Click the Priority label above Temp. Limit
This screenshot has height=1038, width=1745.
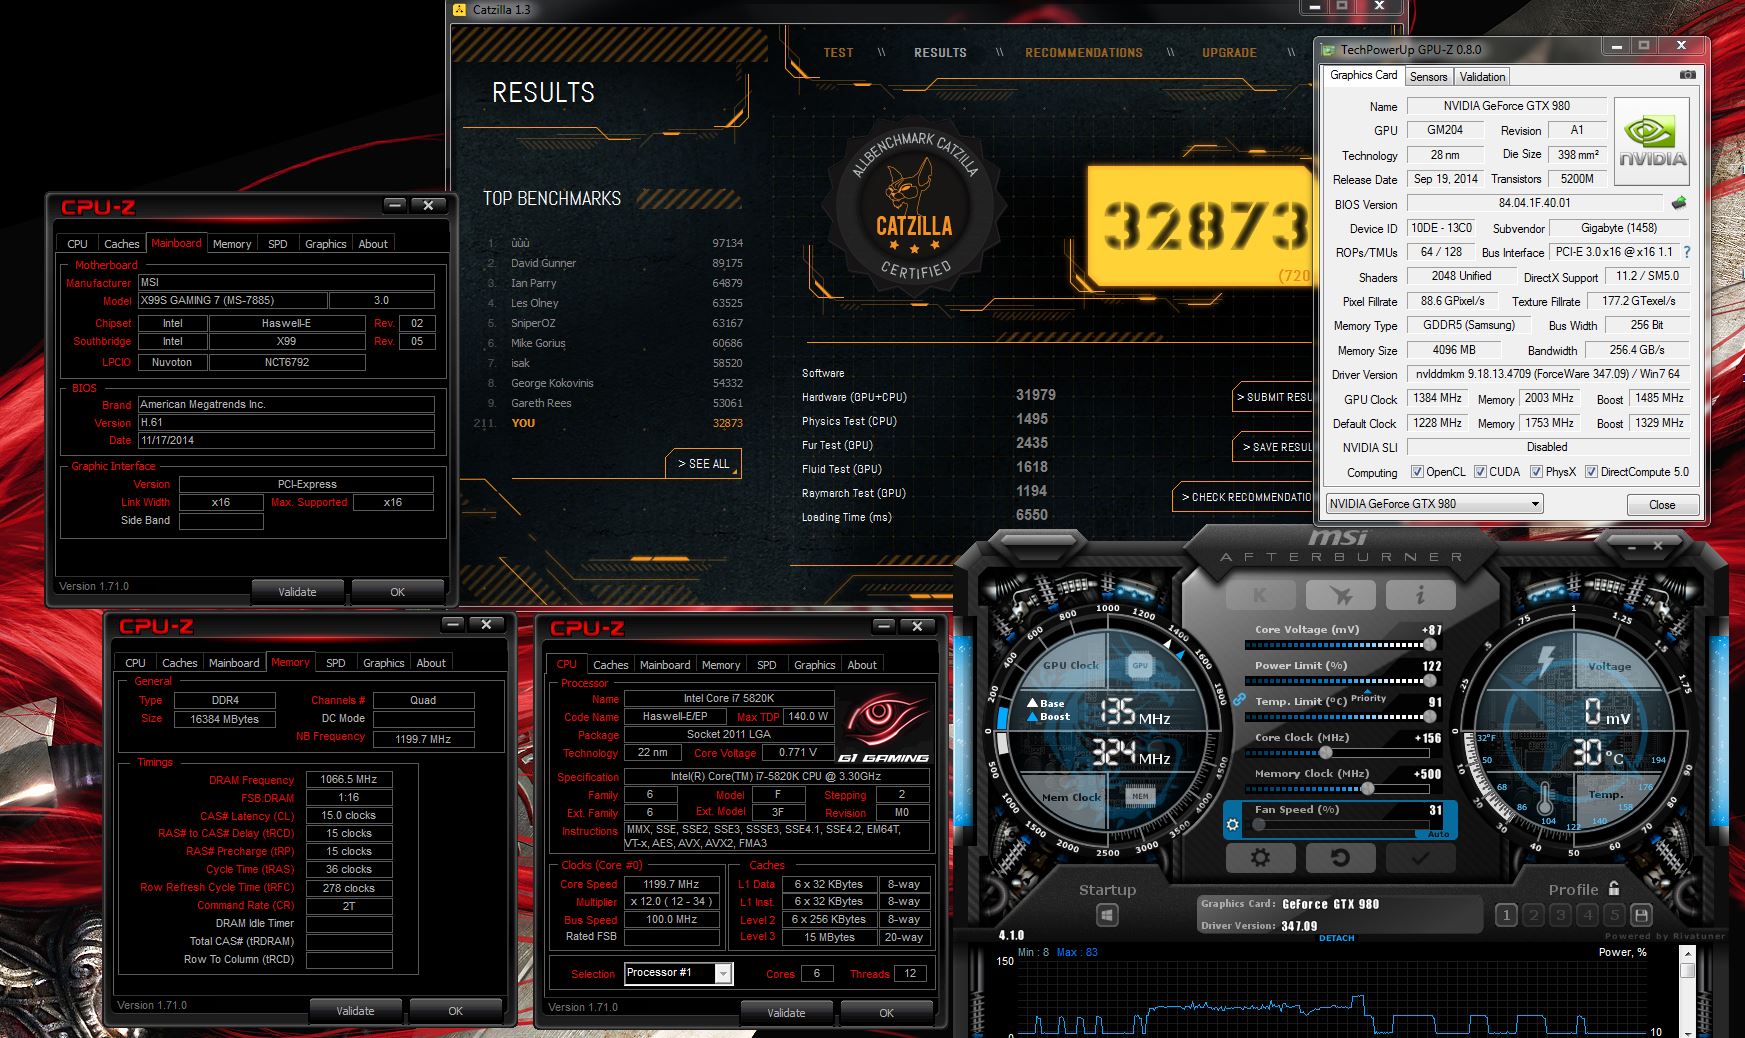(x=1368, y=698)
